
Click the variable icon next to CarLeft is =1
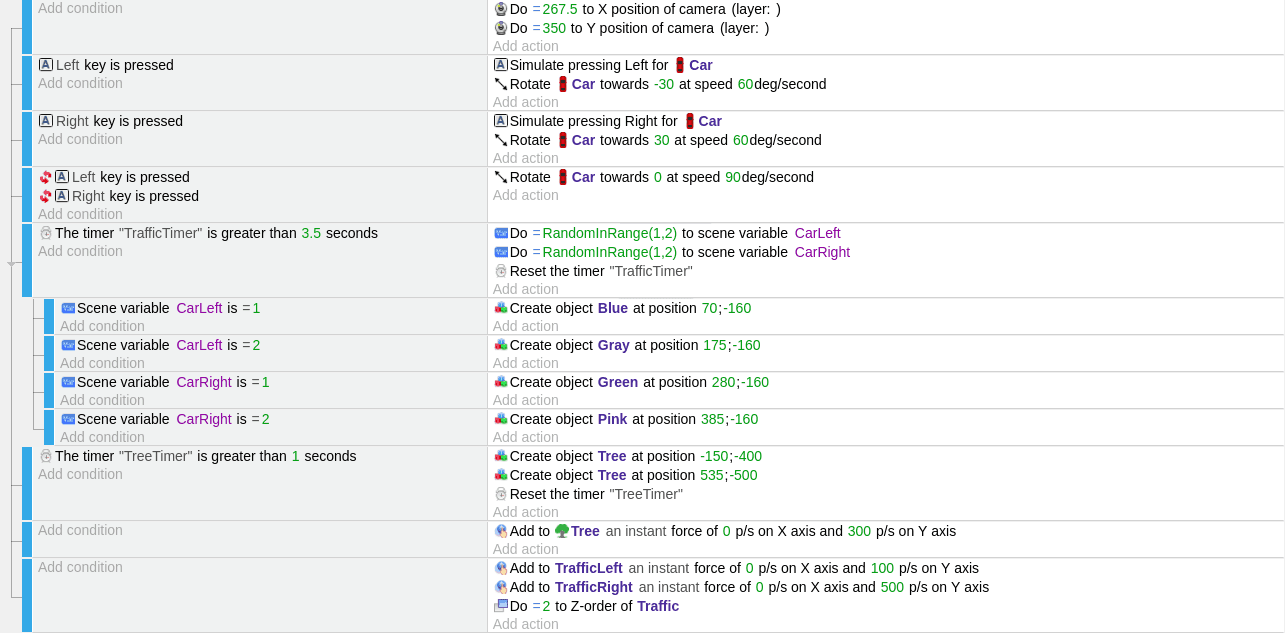[x=68, y=308]
